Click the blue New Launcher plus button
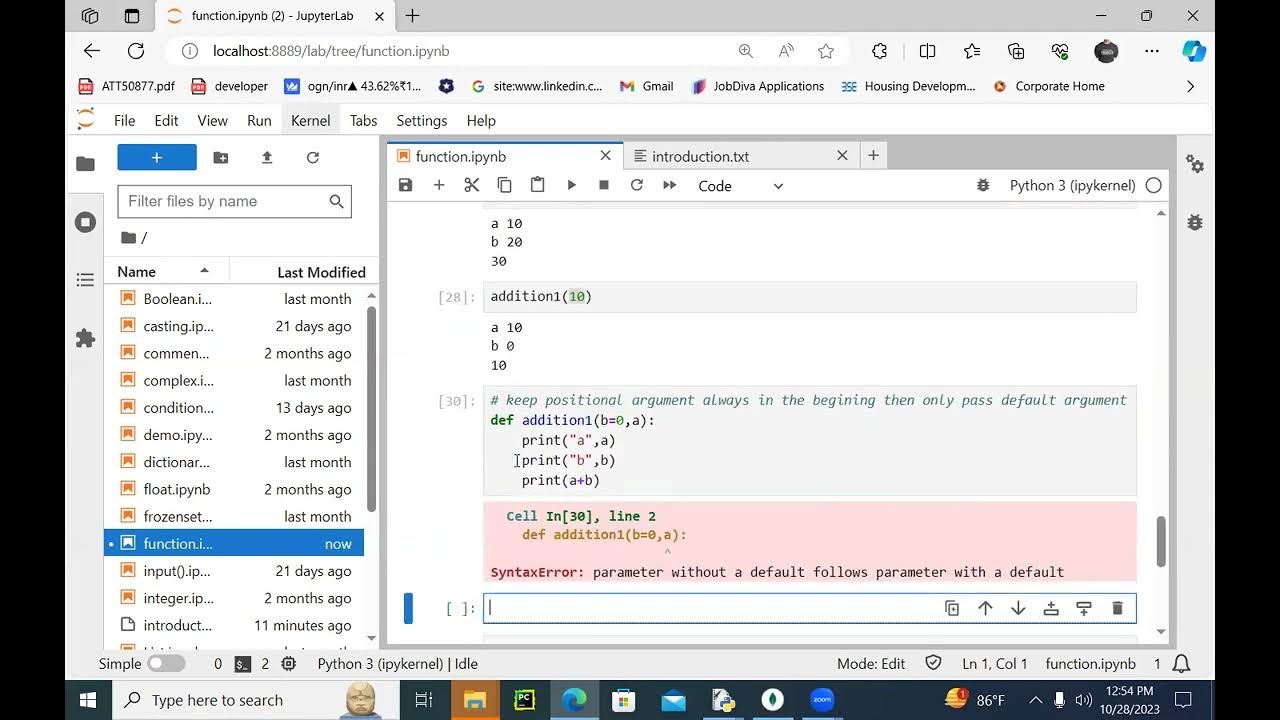The image size is (1280, 720). pyautogui.click(x=157, y=157)
